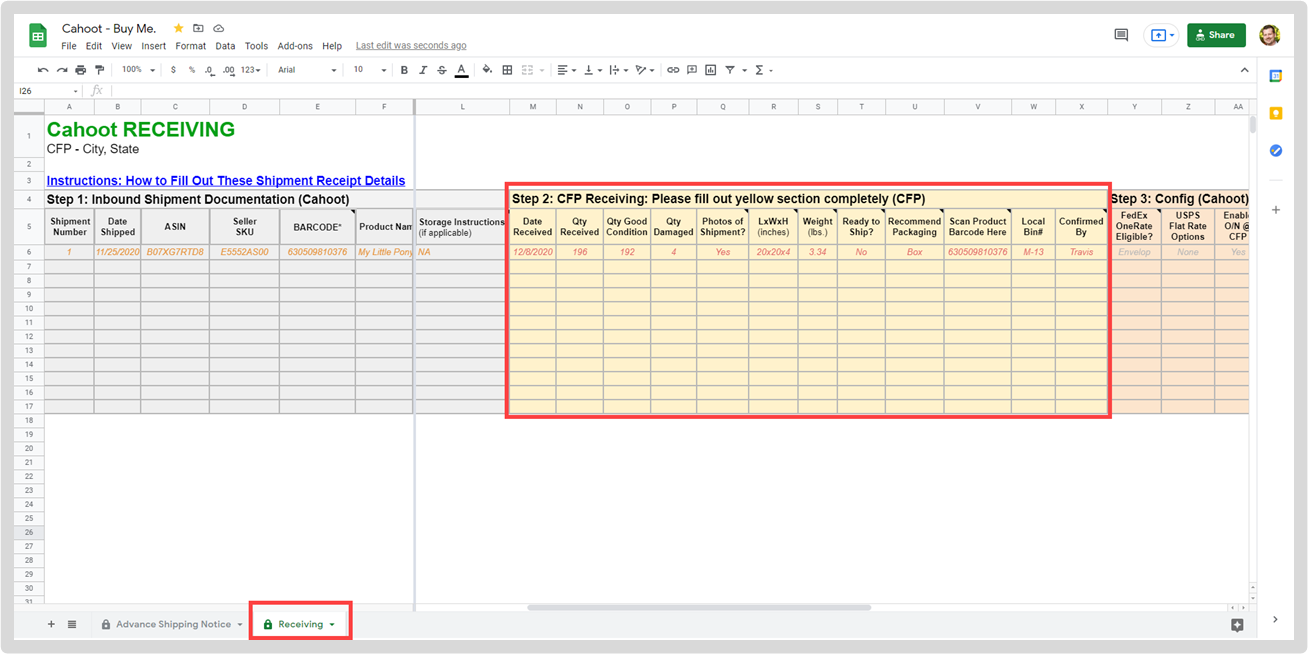Open the font size 10 dropdown
The image size is (1308, 654).
pyautogui.click(x=369, y=70)
